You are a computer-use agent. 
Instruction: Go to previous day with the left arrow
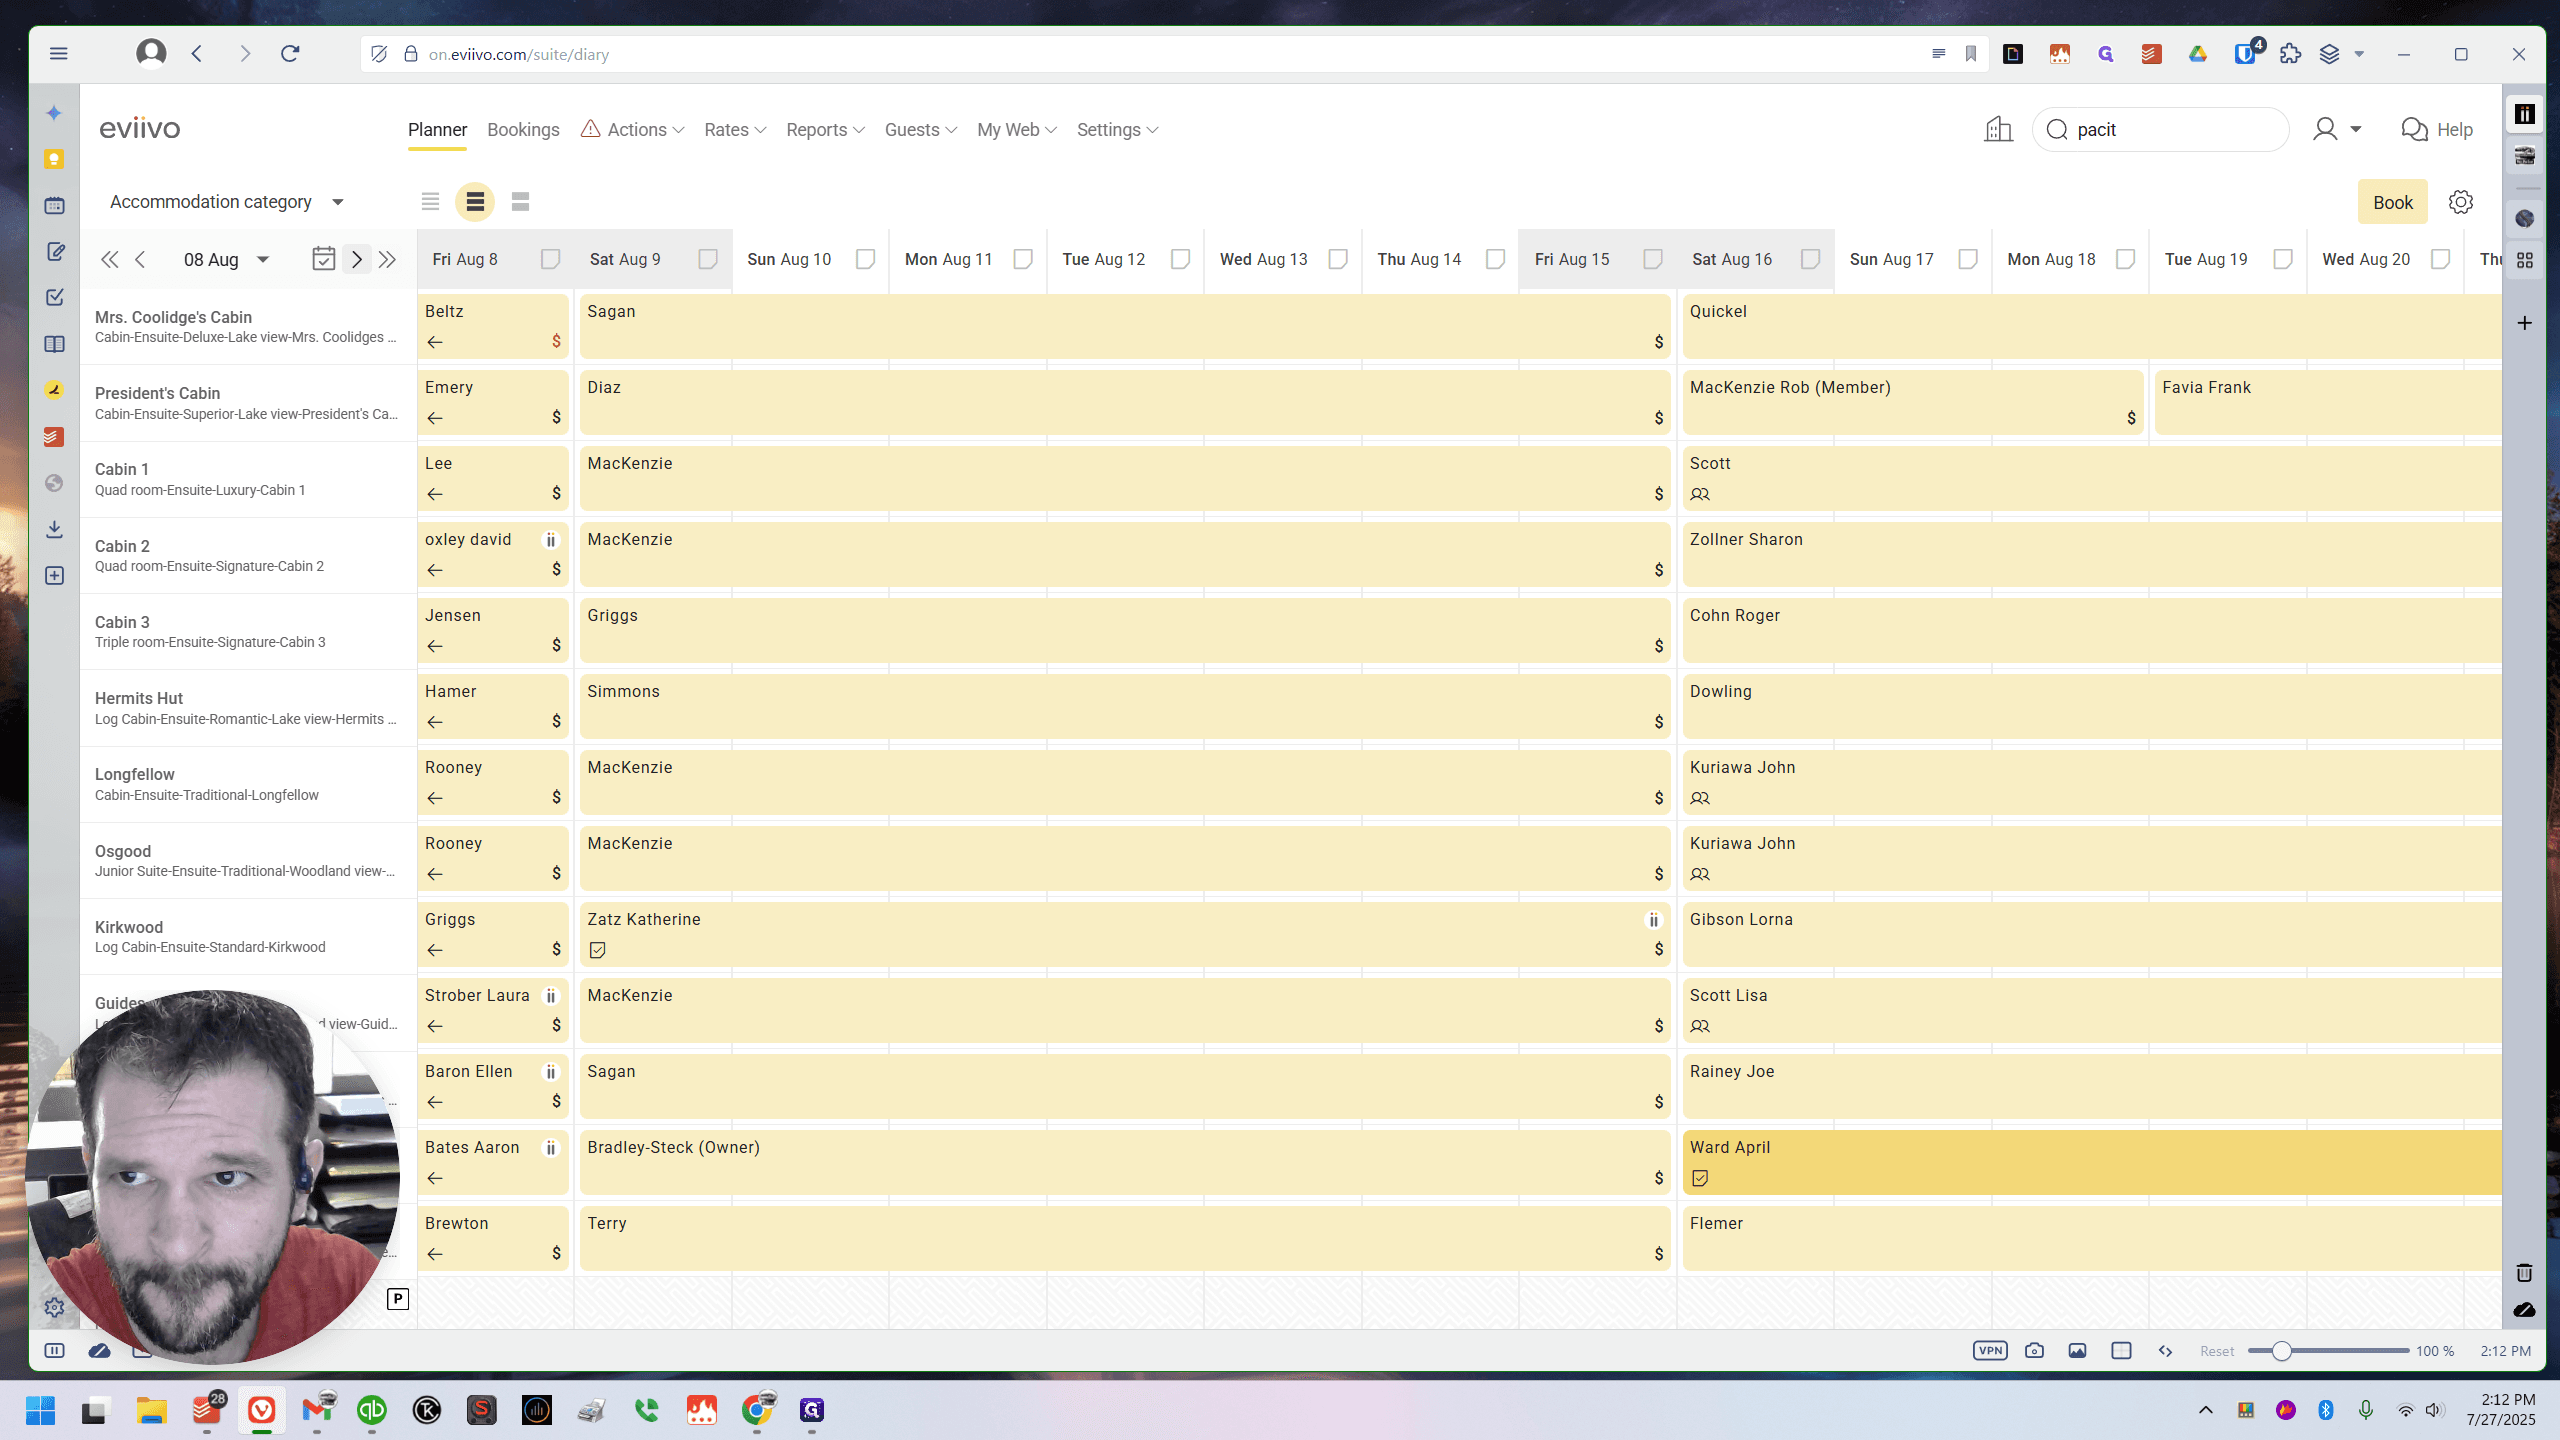click(x=140, y=259)
